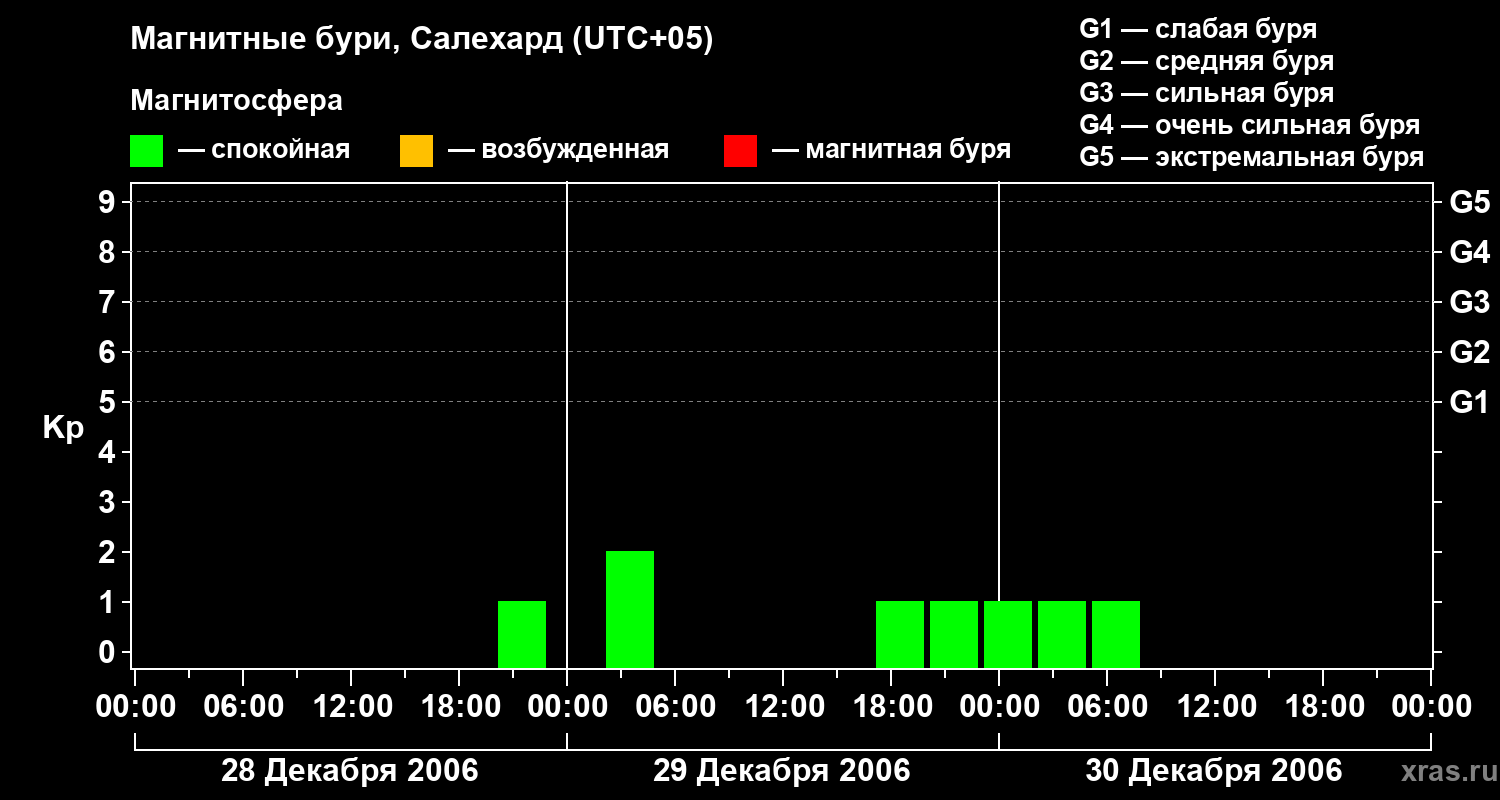
Task: Click the "G4" label on the right axis
Action: (x=1470, y=252)
